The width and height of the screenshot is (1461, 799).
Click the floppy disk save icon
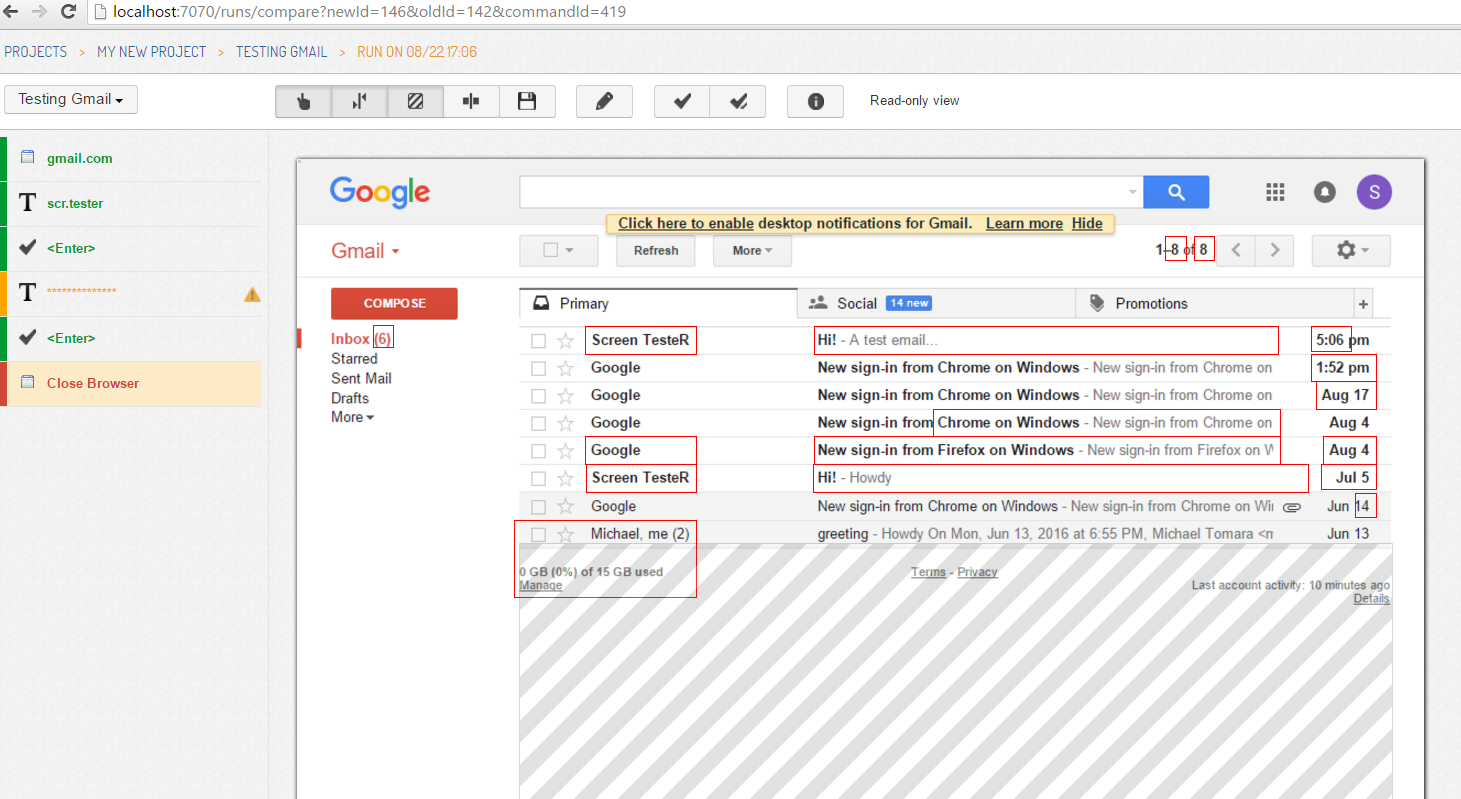(x=528, y=101)
